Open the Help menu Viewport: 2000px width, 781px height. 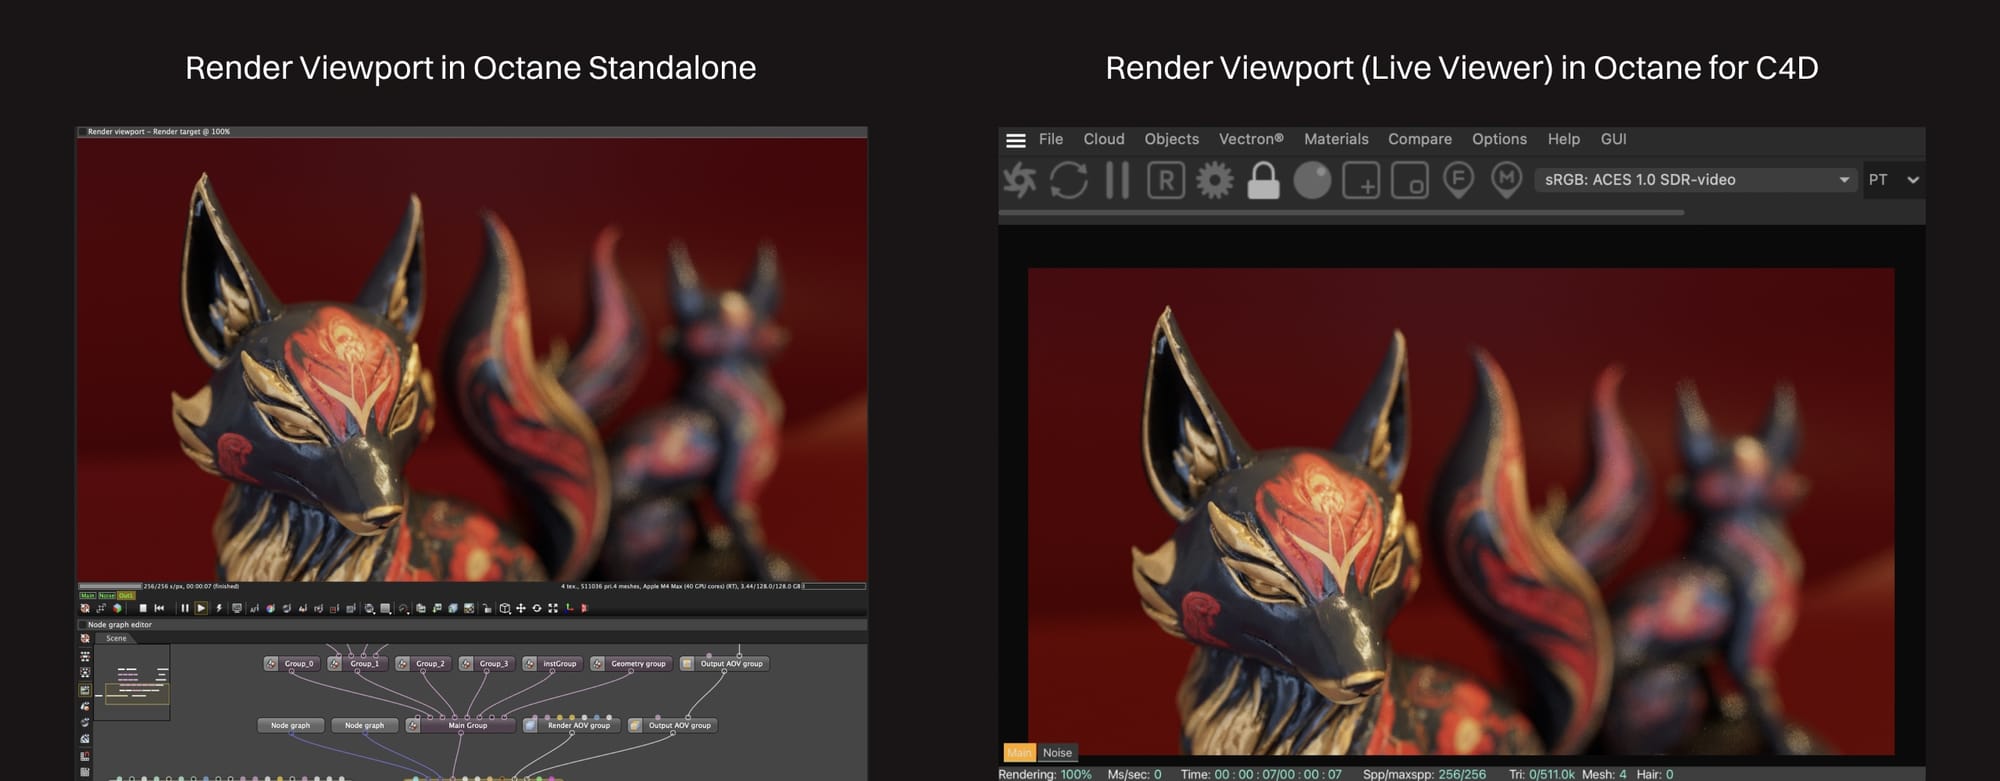(1564, 139)
